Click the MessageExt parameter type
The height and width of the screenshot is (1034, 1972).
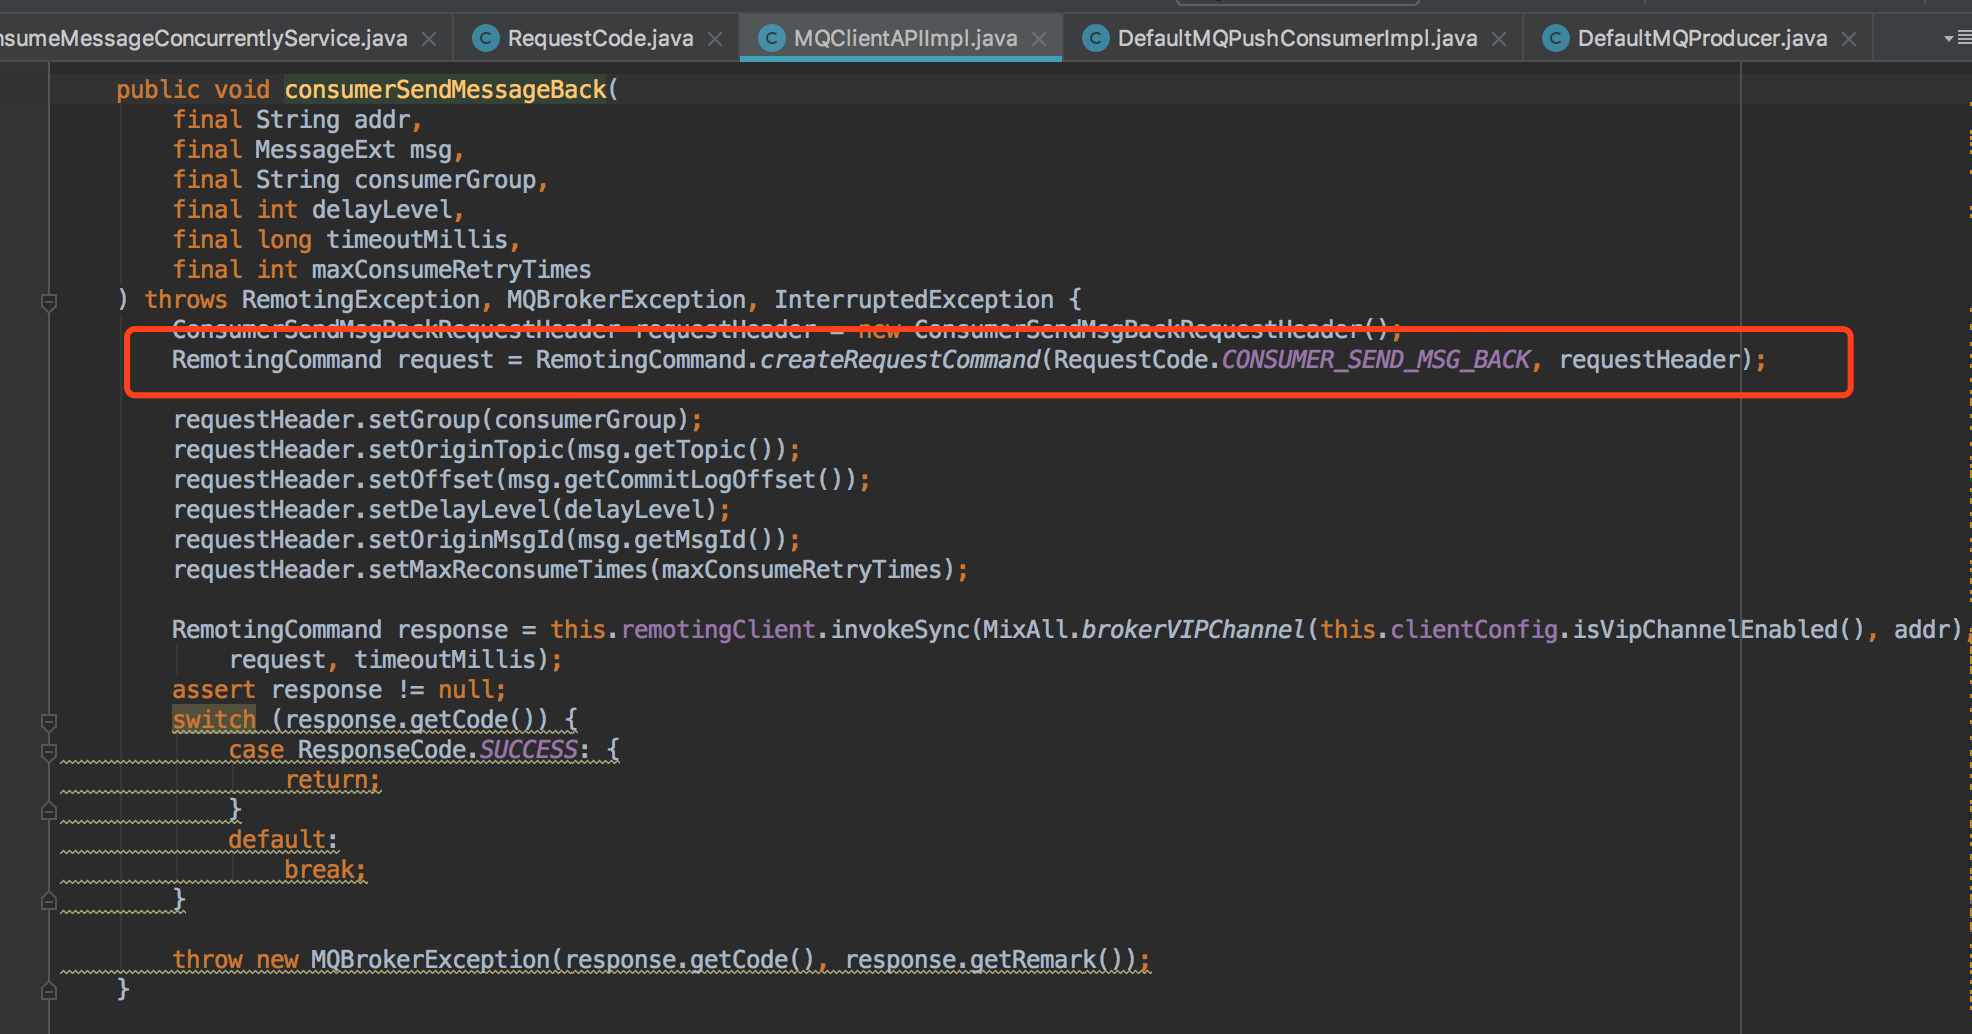(x=325, y=150)
